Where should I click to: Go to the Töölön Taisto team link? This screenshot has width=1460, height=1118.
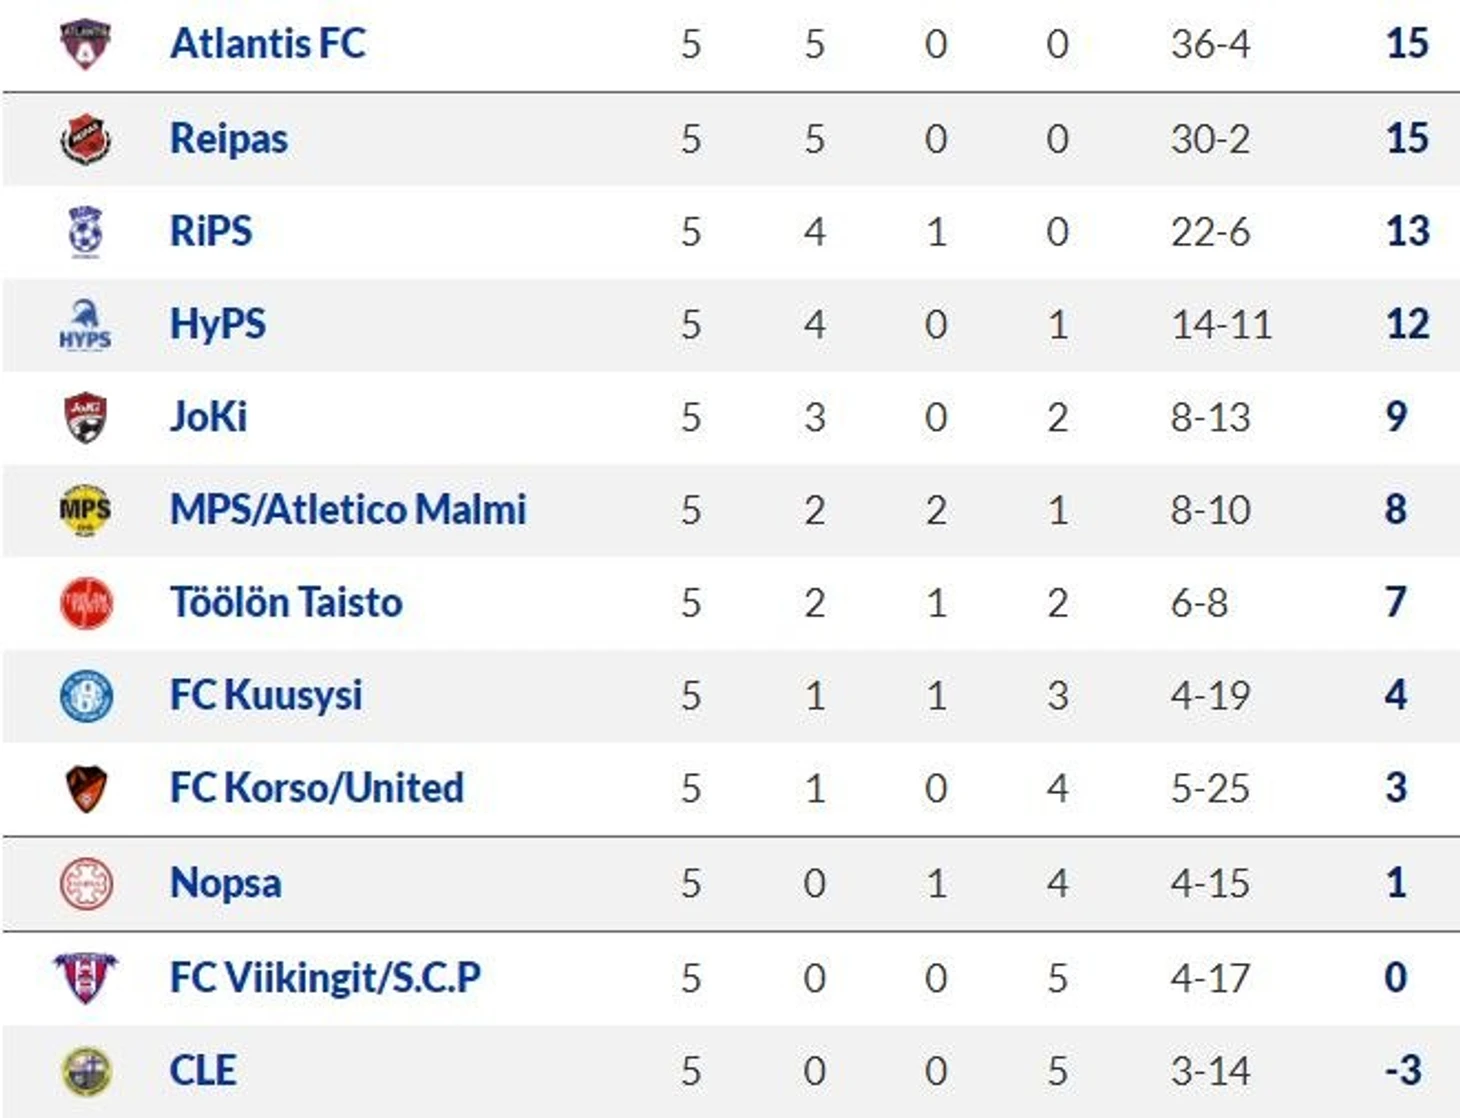tap(286, 603)
